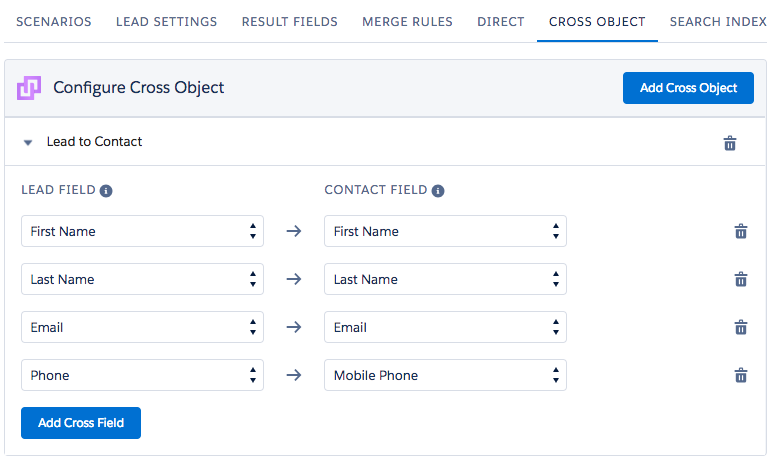Remove the Email field mapping row
Screen dimensions: 776x464
(x=740, y=327)
